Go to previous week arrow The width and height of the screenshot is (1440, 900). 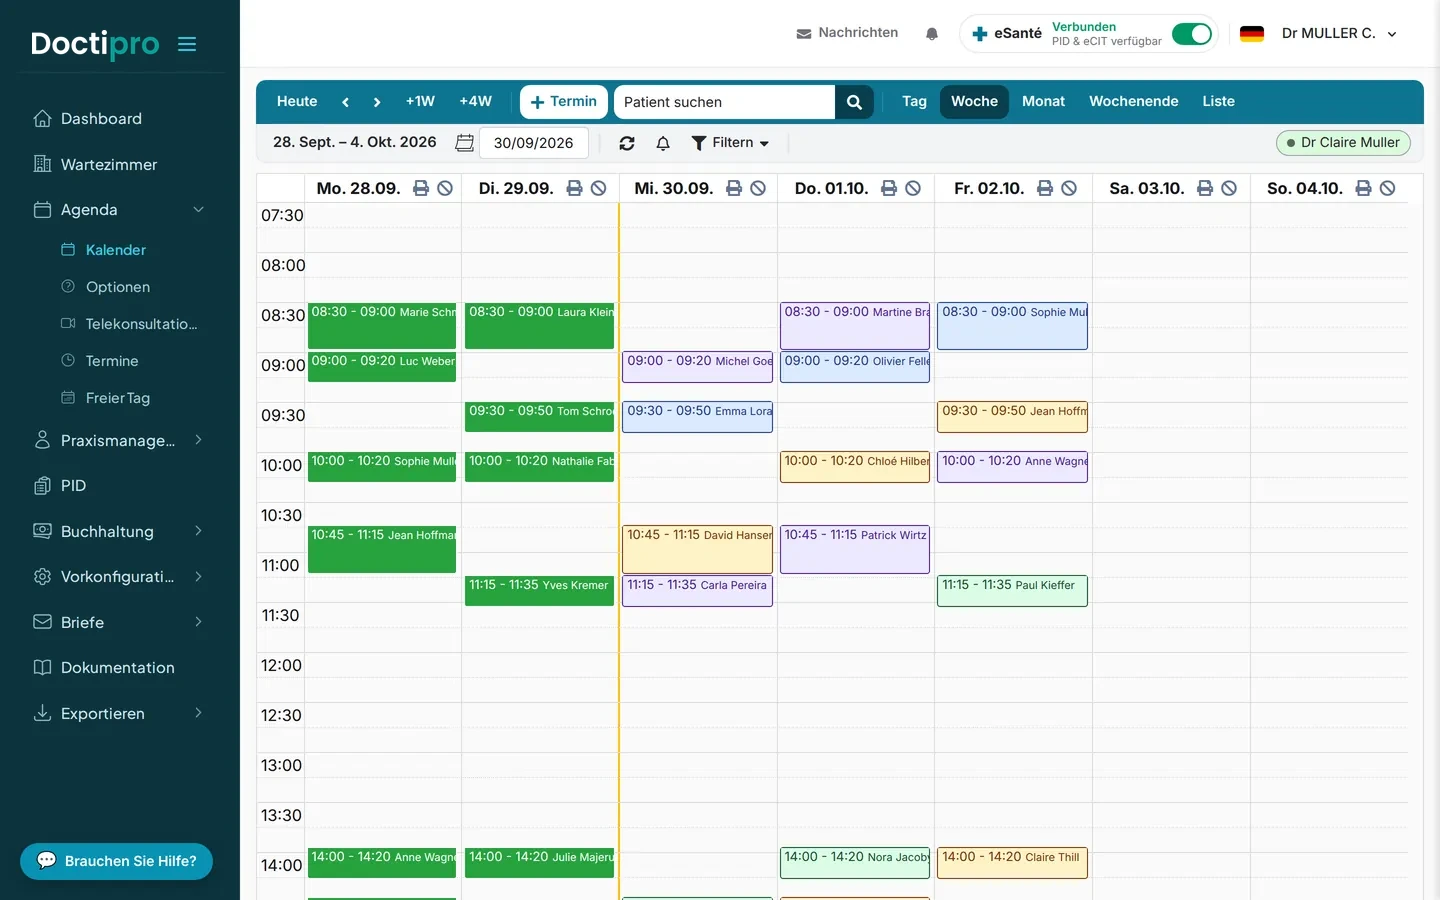point(345,102)
